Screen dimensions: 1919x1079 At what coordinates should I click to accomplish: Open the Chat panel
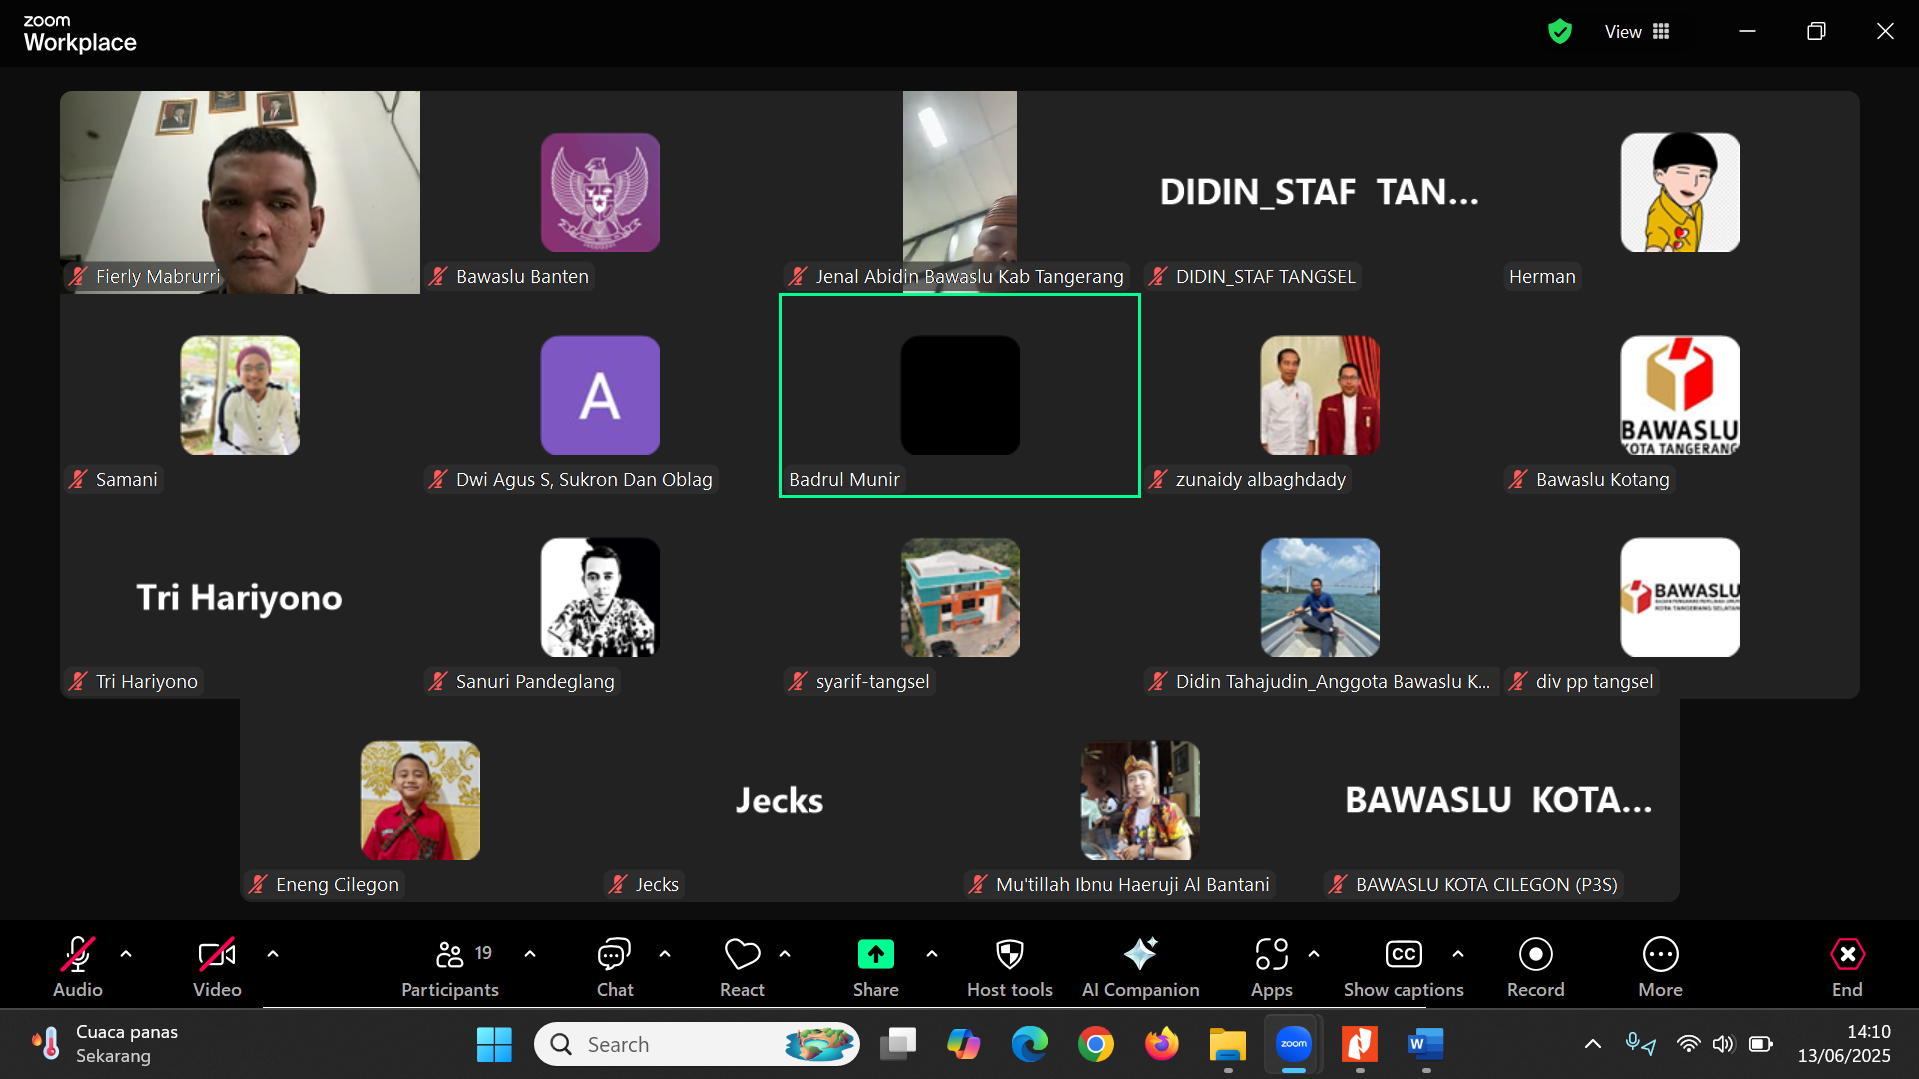coord(614,965)
